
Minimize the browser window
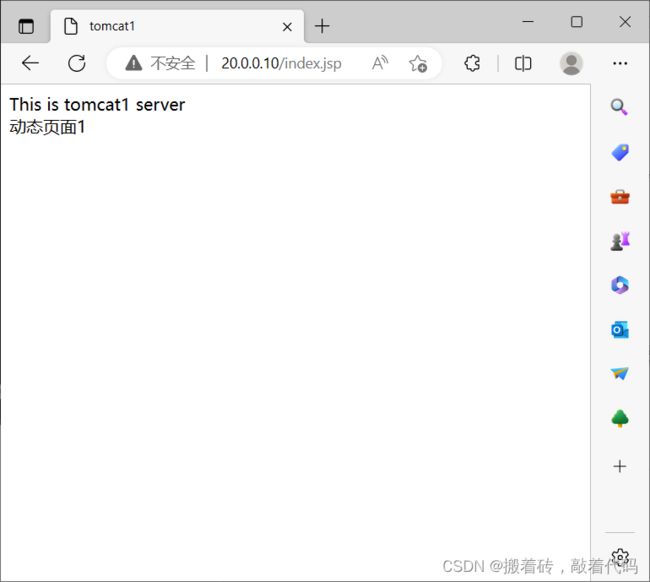tap(528, 22)
